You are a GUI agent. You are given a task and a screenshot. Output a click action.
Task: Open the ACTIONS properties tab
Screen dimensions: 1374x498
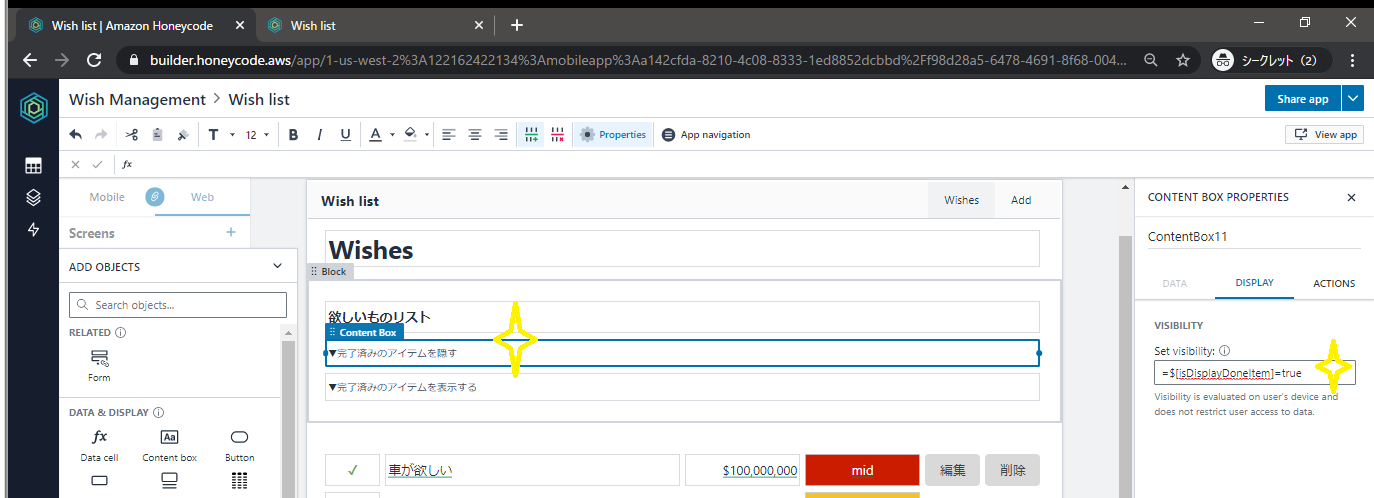click(x=1334, y=283)
